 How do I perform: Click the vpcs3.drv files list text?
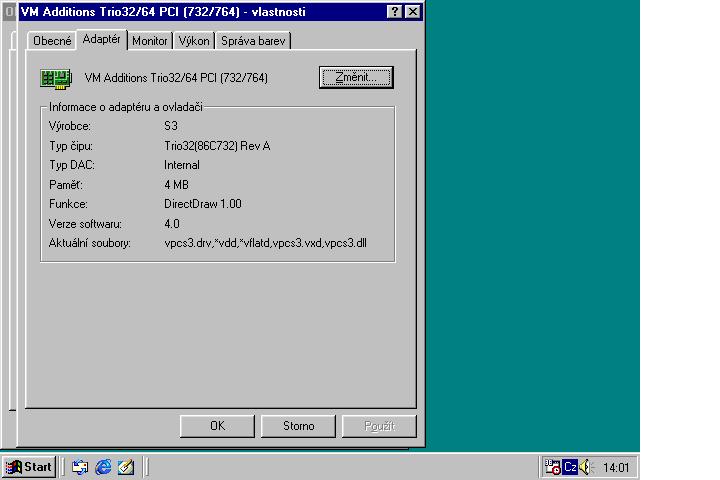click(x=265, y=243)
